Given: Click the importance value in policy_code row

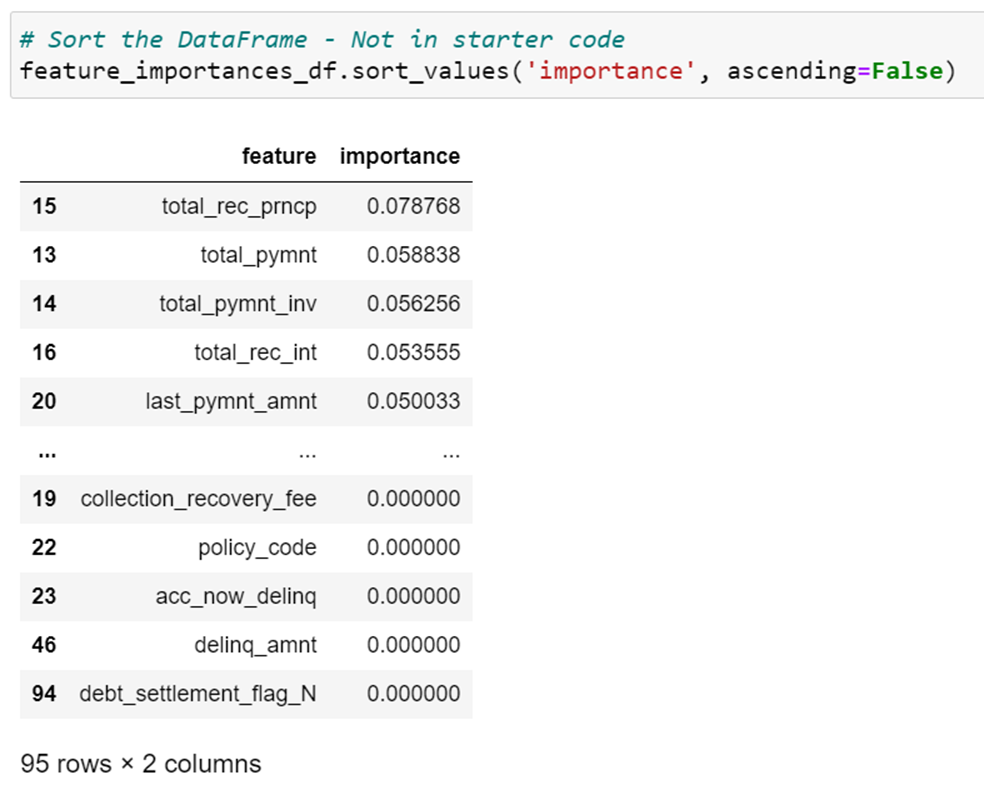Looking at the screenshot, I should click(x=414, y=547).
